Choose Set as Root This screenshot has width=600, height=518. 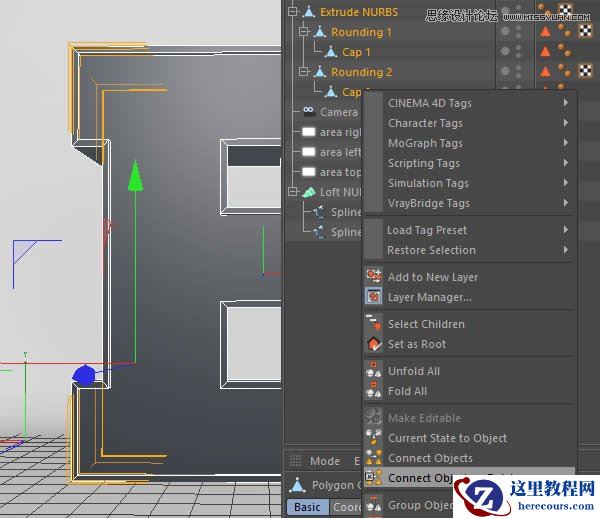tap(469, 344)
